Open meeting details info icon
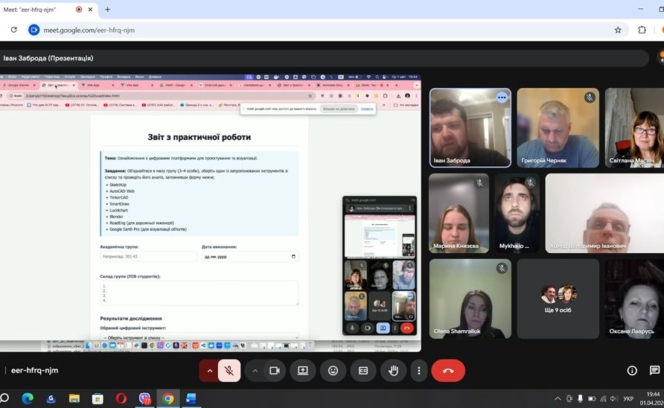The image size is (664, 408). 631,370
